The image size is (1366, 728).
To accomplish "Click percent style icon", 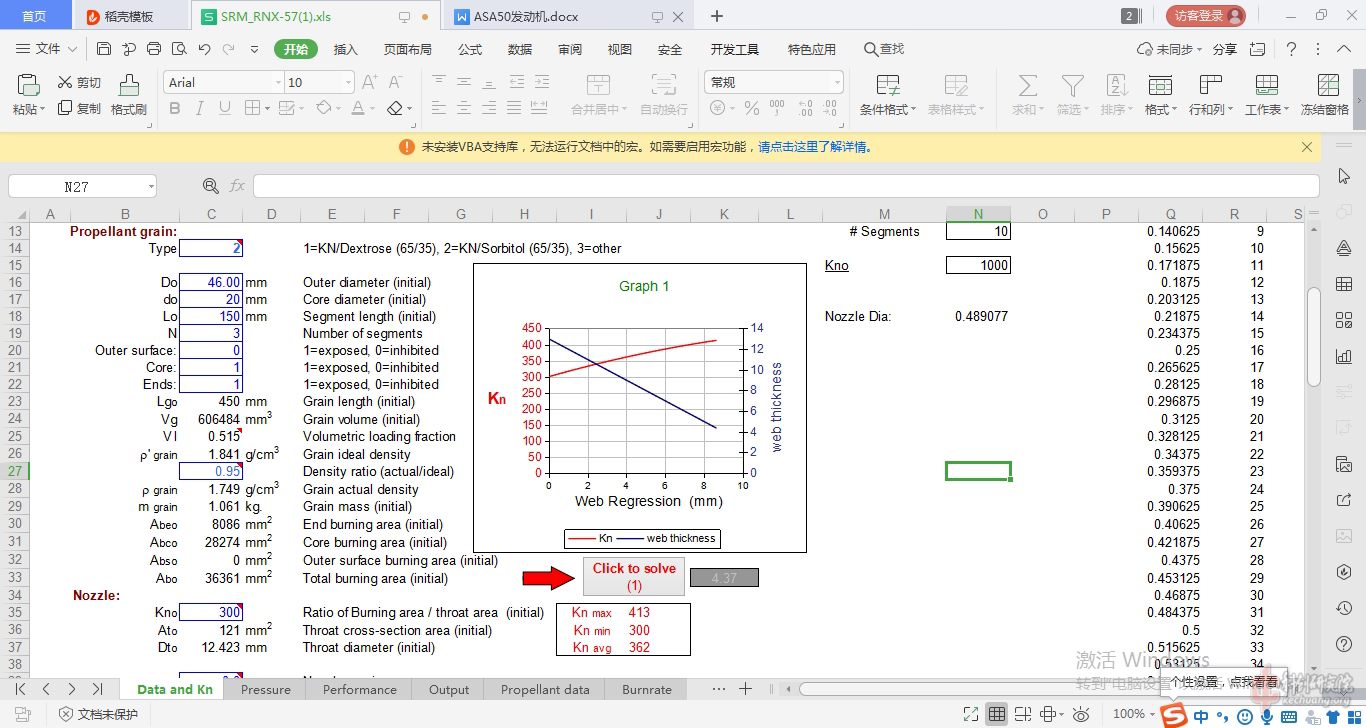I will pos(751,108).
